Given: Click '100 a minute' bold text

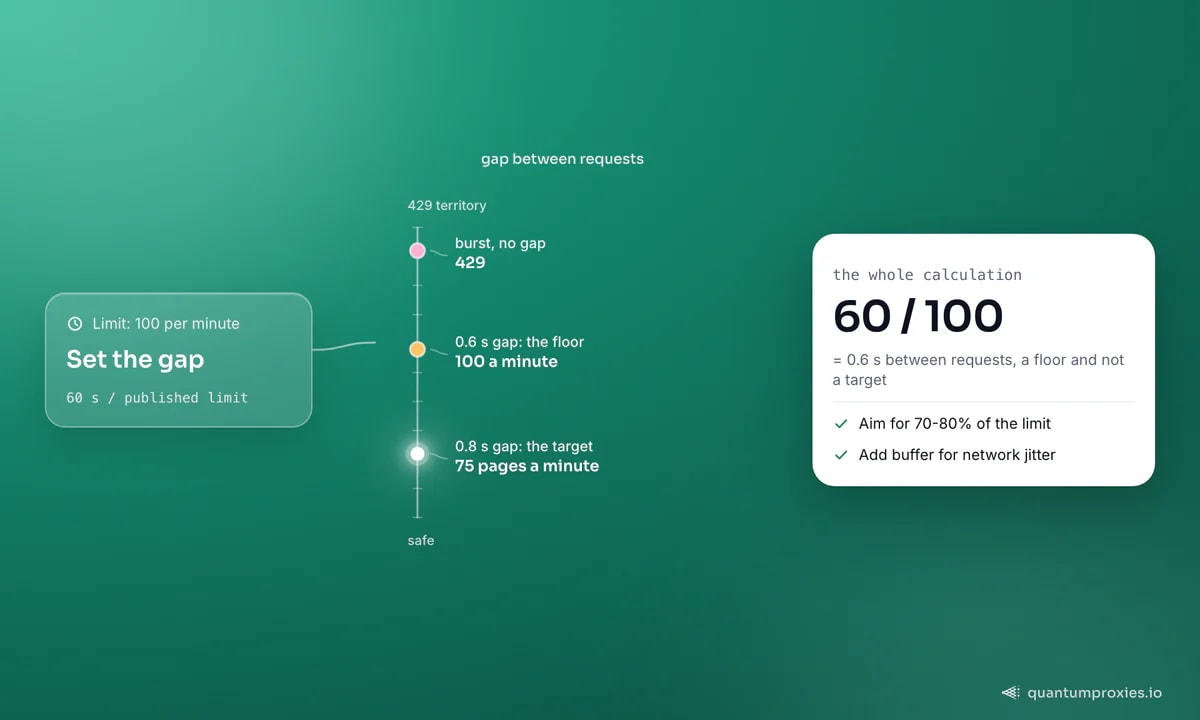Looking at the screenshot, I should point(506,362).
